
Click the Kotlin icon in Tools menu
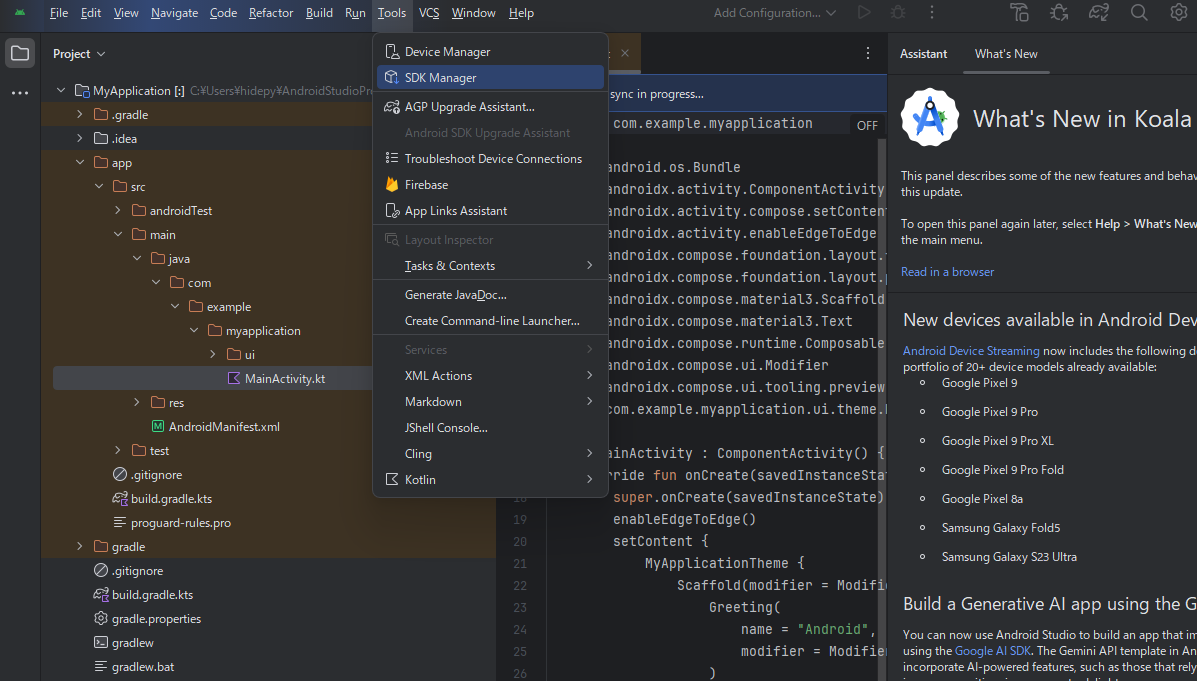(392, 479)
